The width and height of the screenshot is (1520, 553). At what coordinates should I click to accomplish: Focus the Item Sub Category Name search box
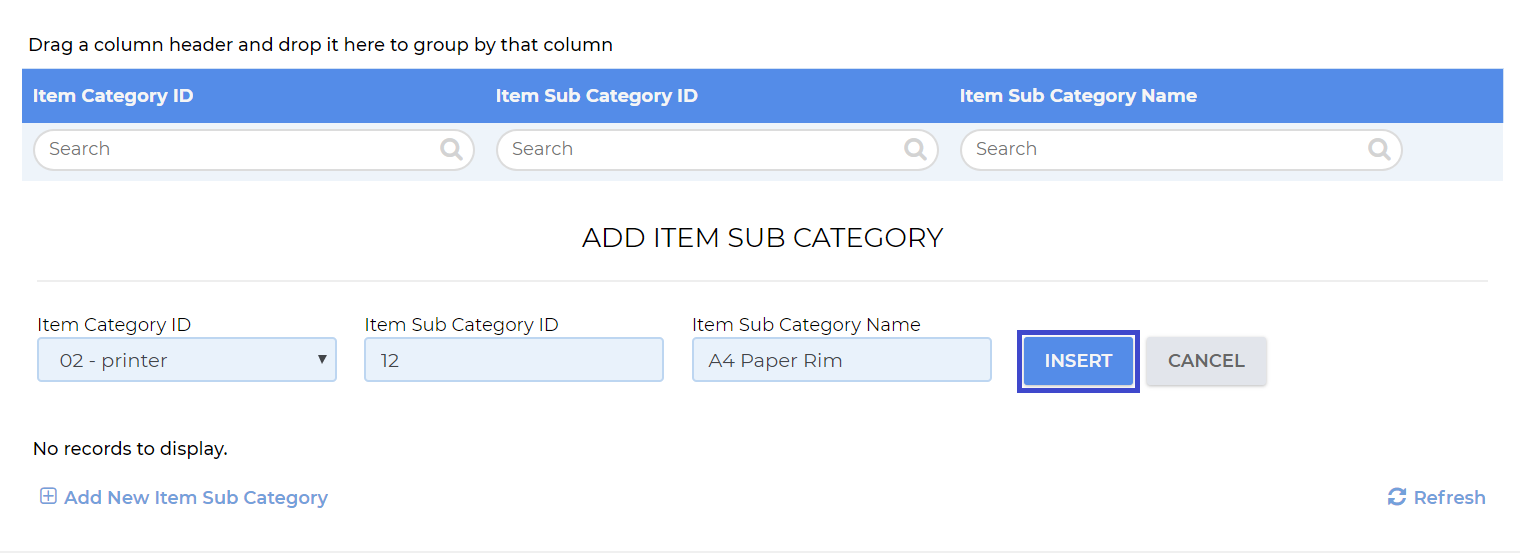click(x=1181, y=149)
